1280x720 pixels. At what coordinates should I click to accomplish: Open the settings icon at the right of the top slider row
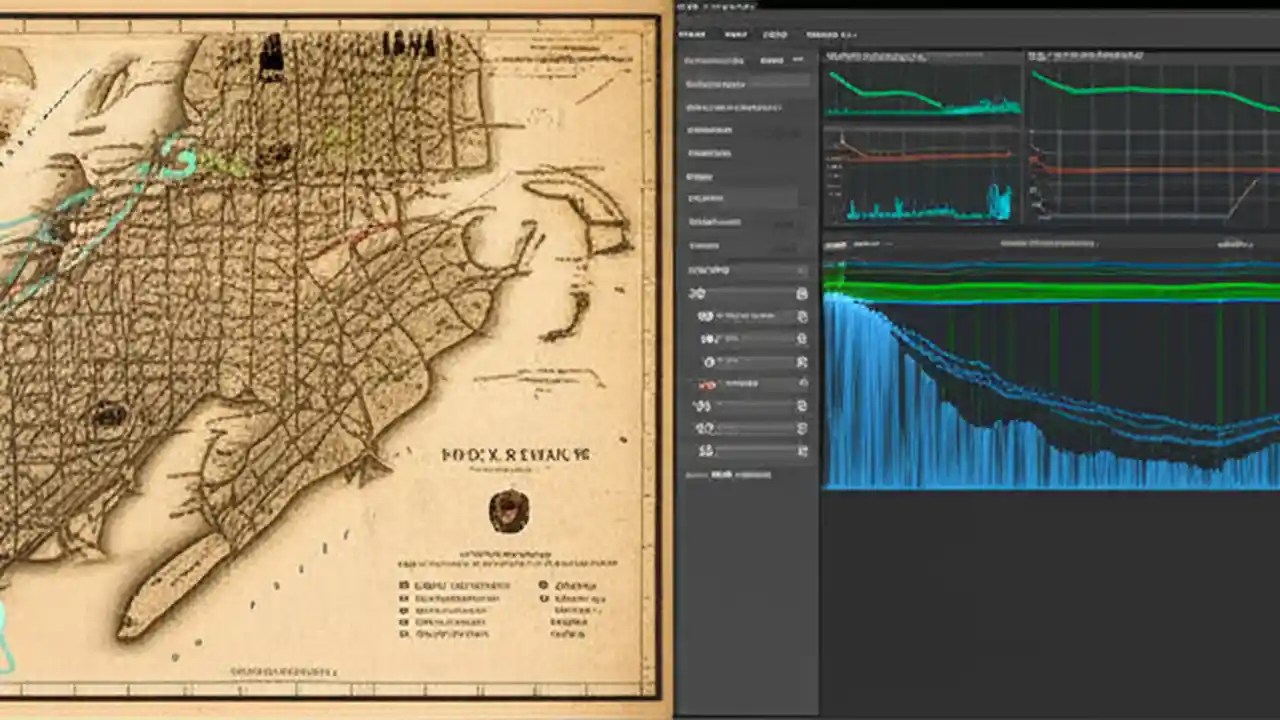[x=802, y=293]
